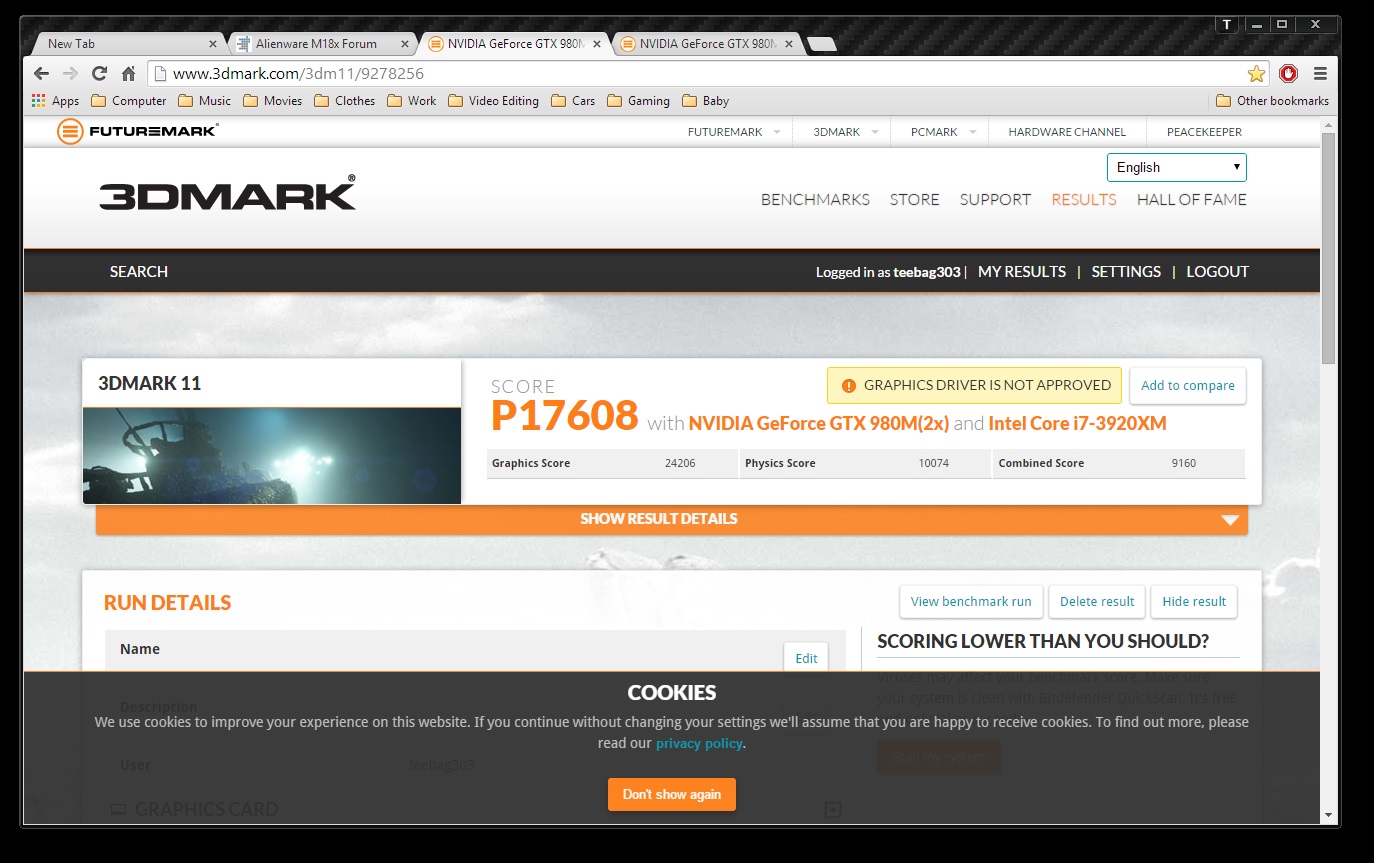Open the Other bookmarks folder
Screen dimensions: 1374x863
1272,100
